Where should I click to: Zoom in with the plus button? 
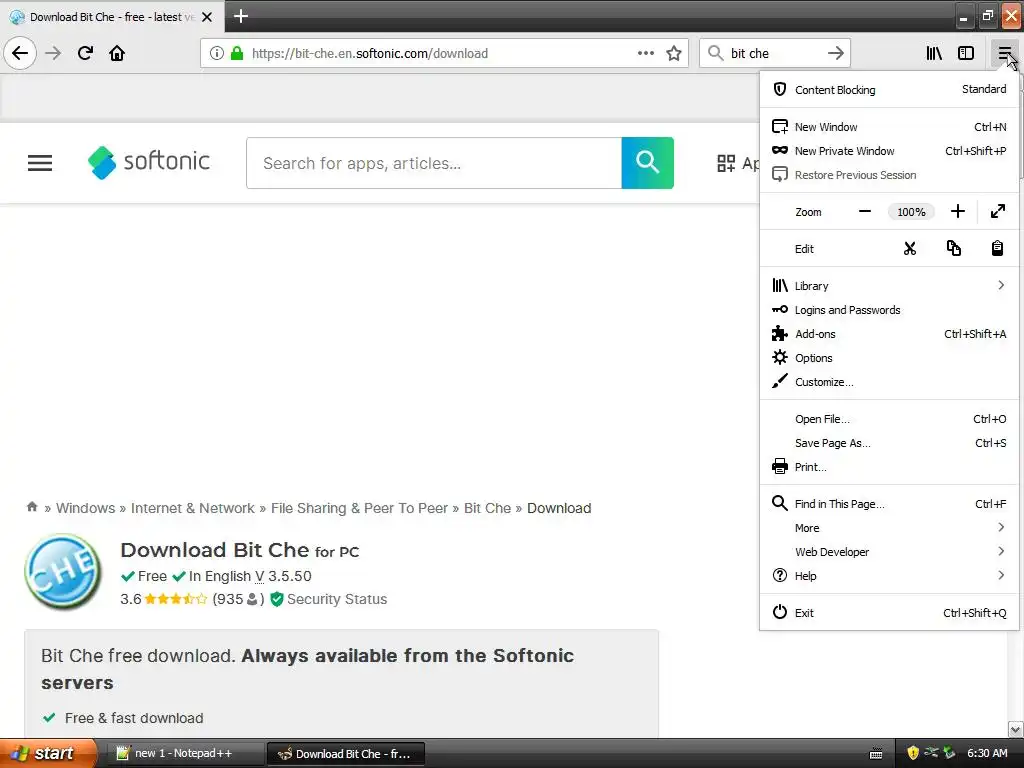tap(957, 212)
